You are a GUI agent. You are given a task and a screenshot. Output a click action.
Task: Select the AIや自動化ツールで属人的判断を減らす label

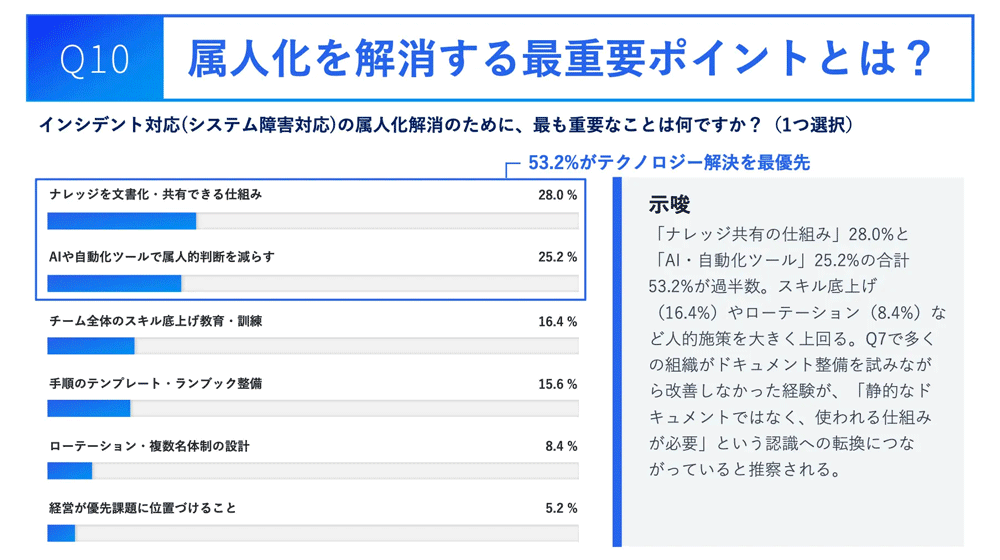coord(161,257)
